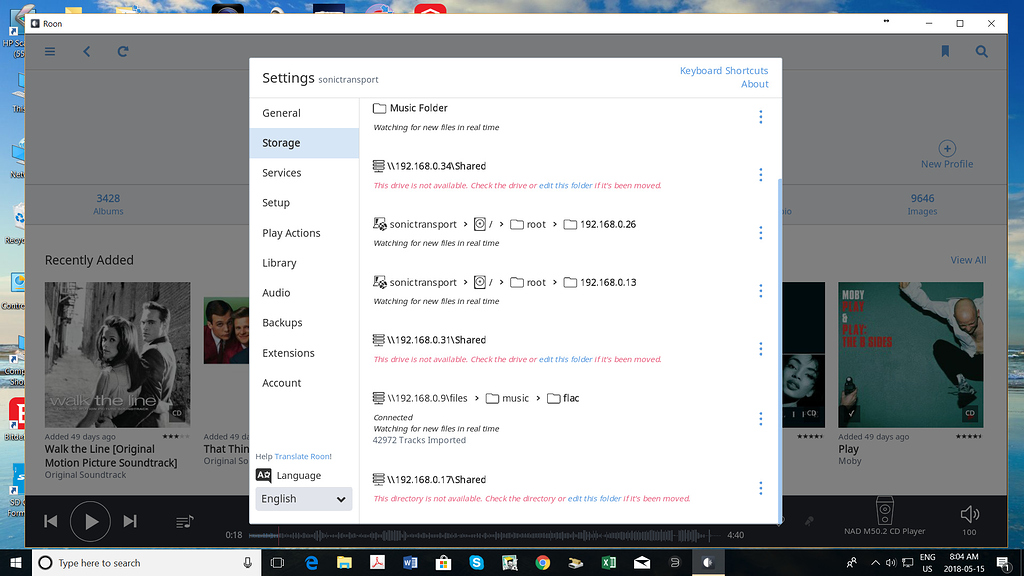This screenshot has width=1024, height=576.
Task: Open the three-dot menu for \\192.168.0.9\files
Action: coord(761,419)
